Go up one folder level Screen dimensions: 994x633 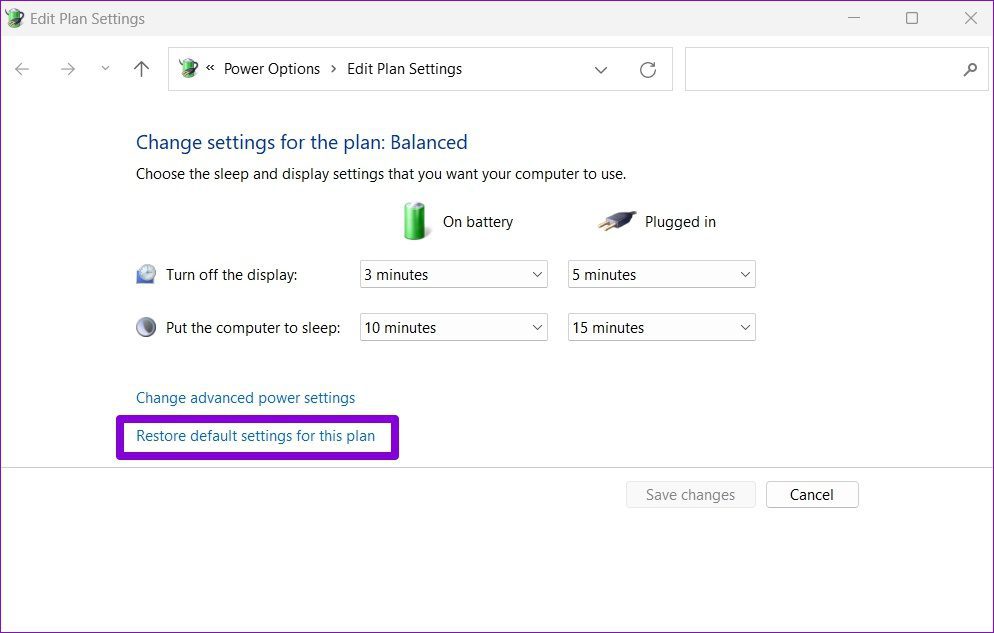(x=141, y=69)
